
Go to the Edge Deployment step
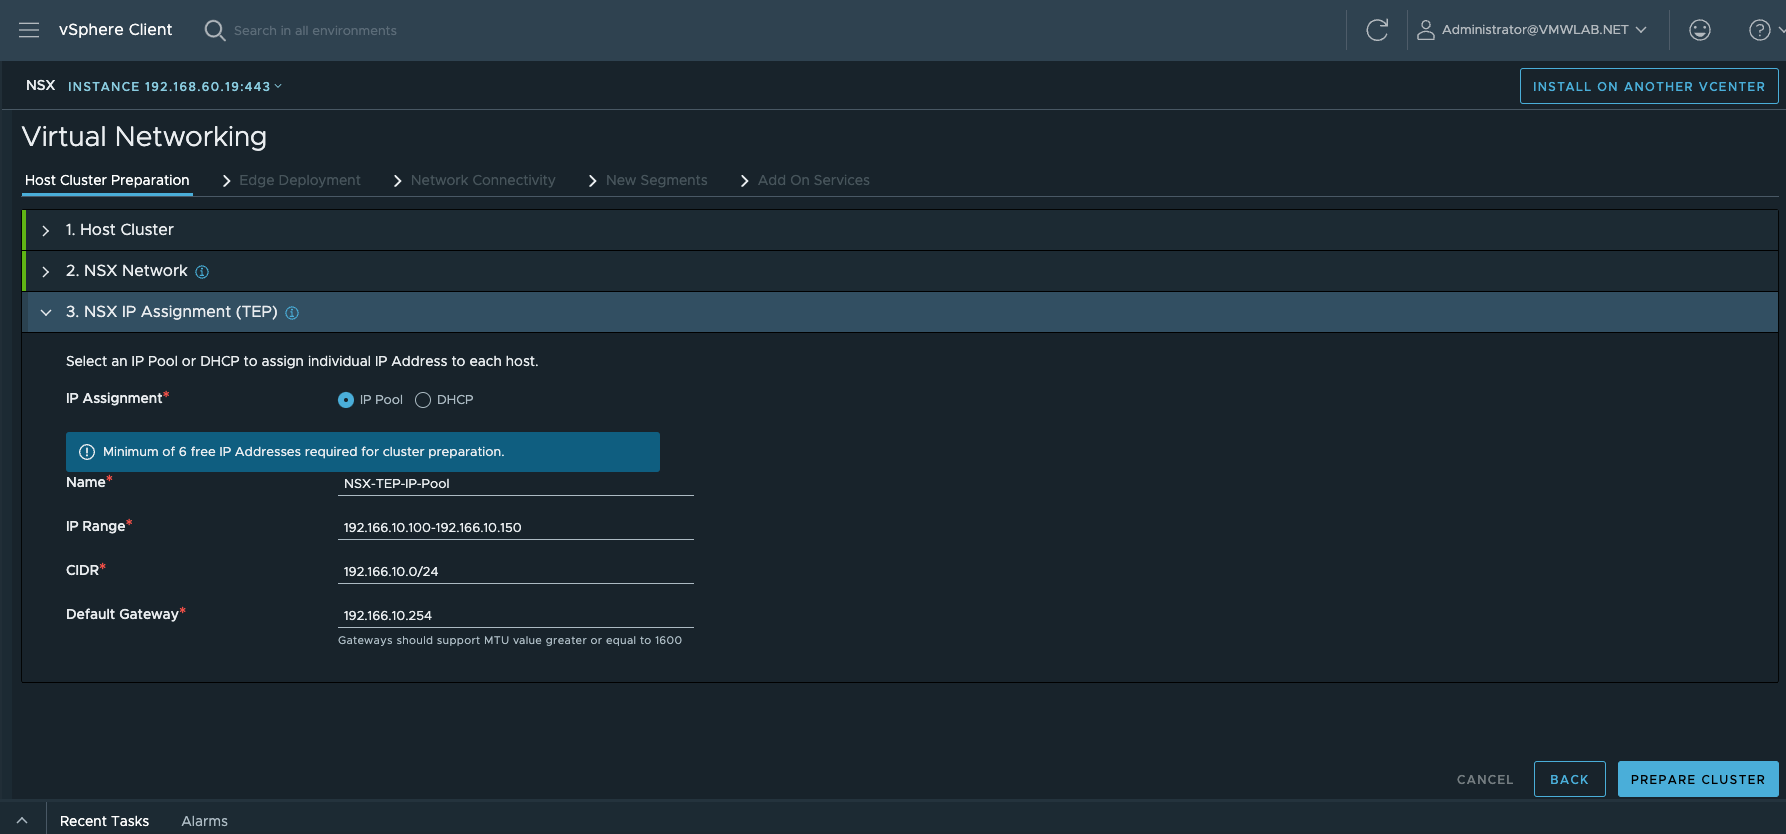coord(300,180)
